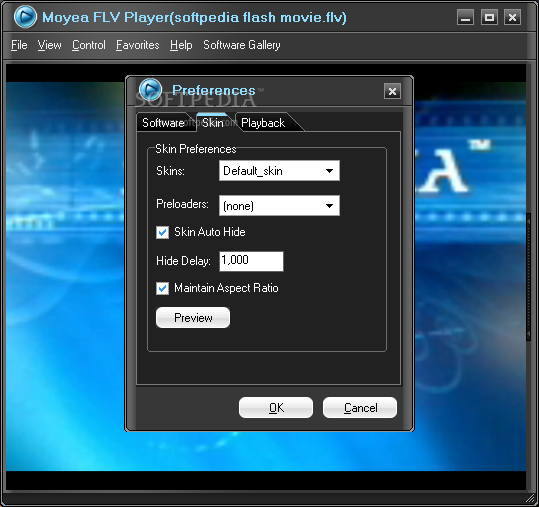This screenshot has width=539, height=507.
Task: Cancel the Preferences dialog
Action: coord(360,408)
